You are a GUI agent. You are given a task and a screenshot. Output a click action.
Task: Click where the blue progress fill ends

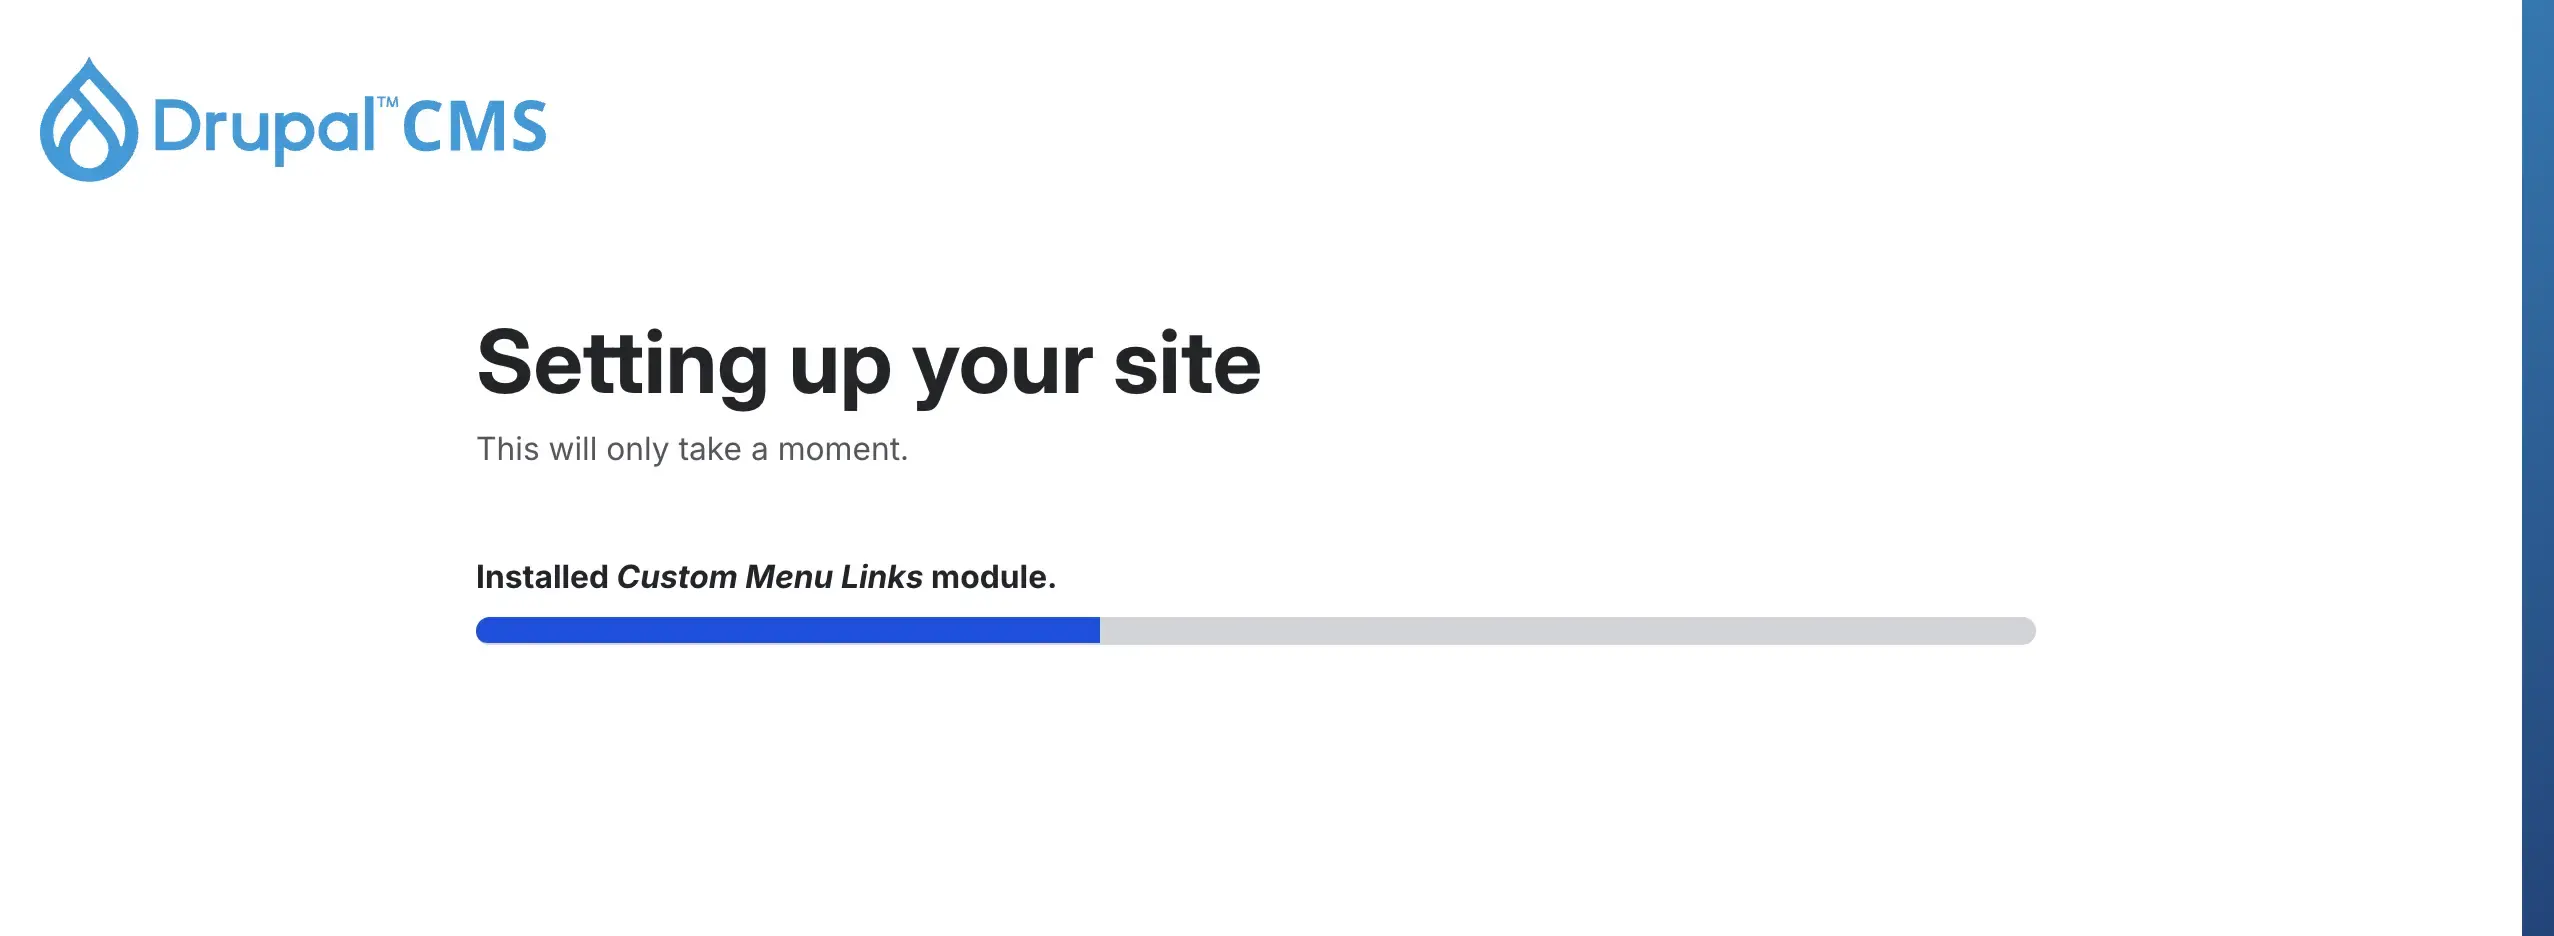coord(1098,630)
